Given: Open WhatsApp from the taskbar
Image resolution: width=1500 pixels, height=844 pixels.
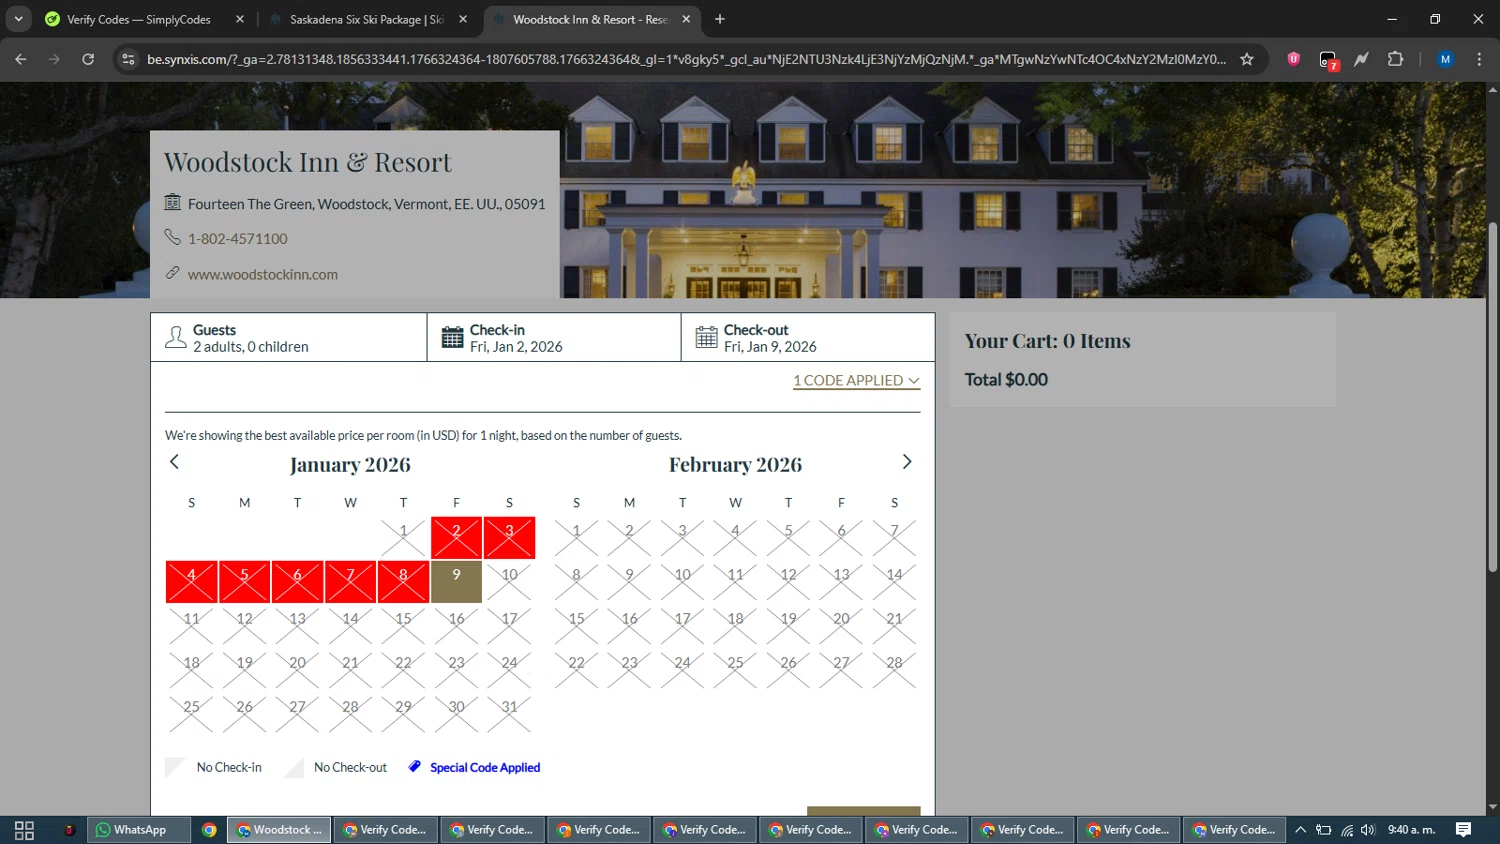Looking at the screenshot, I should click(139, 830).
